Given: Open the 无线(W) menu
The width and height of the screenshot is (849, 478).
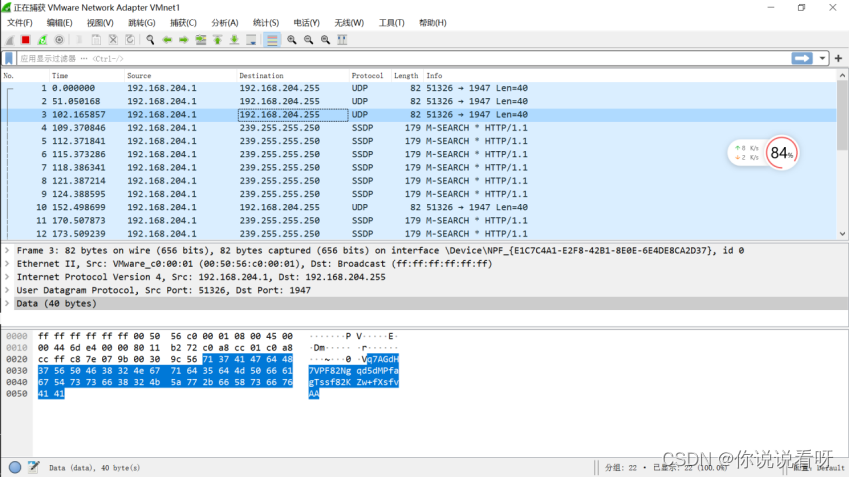Looking at the screenshot, I should click(349, 23).
